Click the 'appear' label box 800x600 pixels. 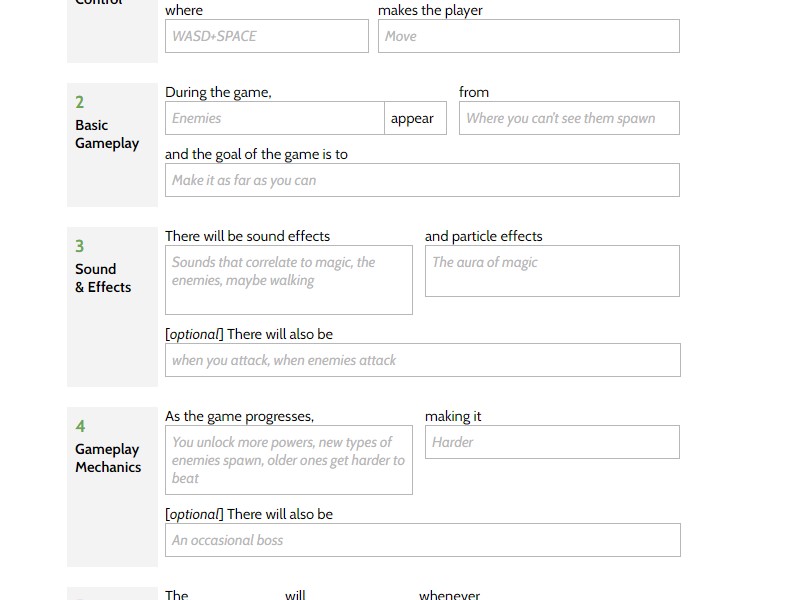(x=413, y=118)
